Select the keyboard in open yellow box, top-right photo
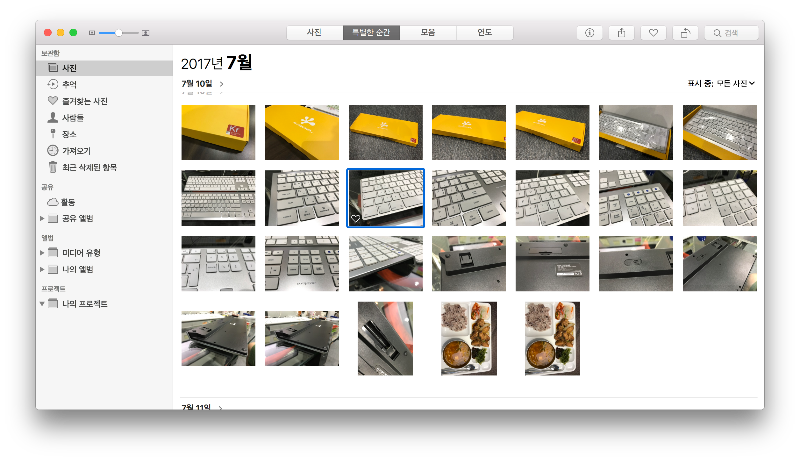 pyautogui.click(x=720, y=133)
